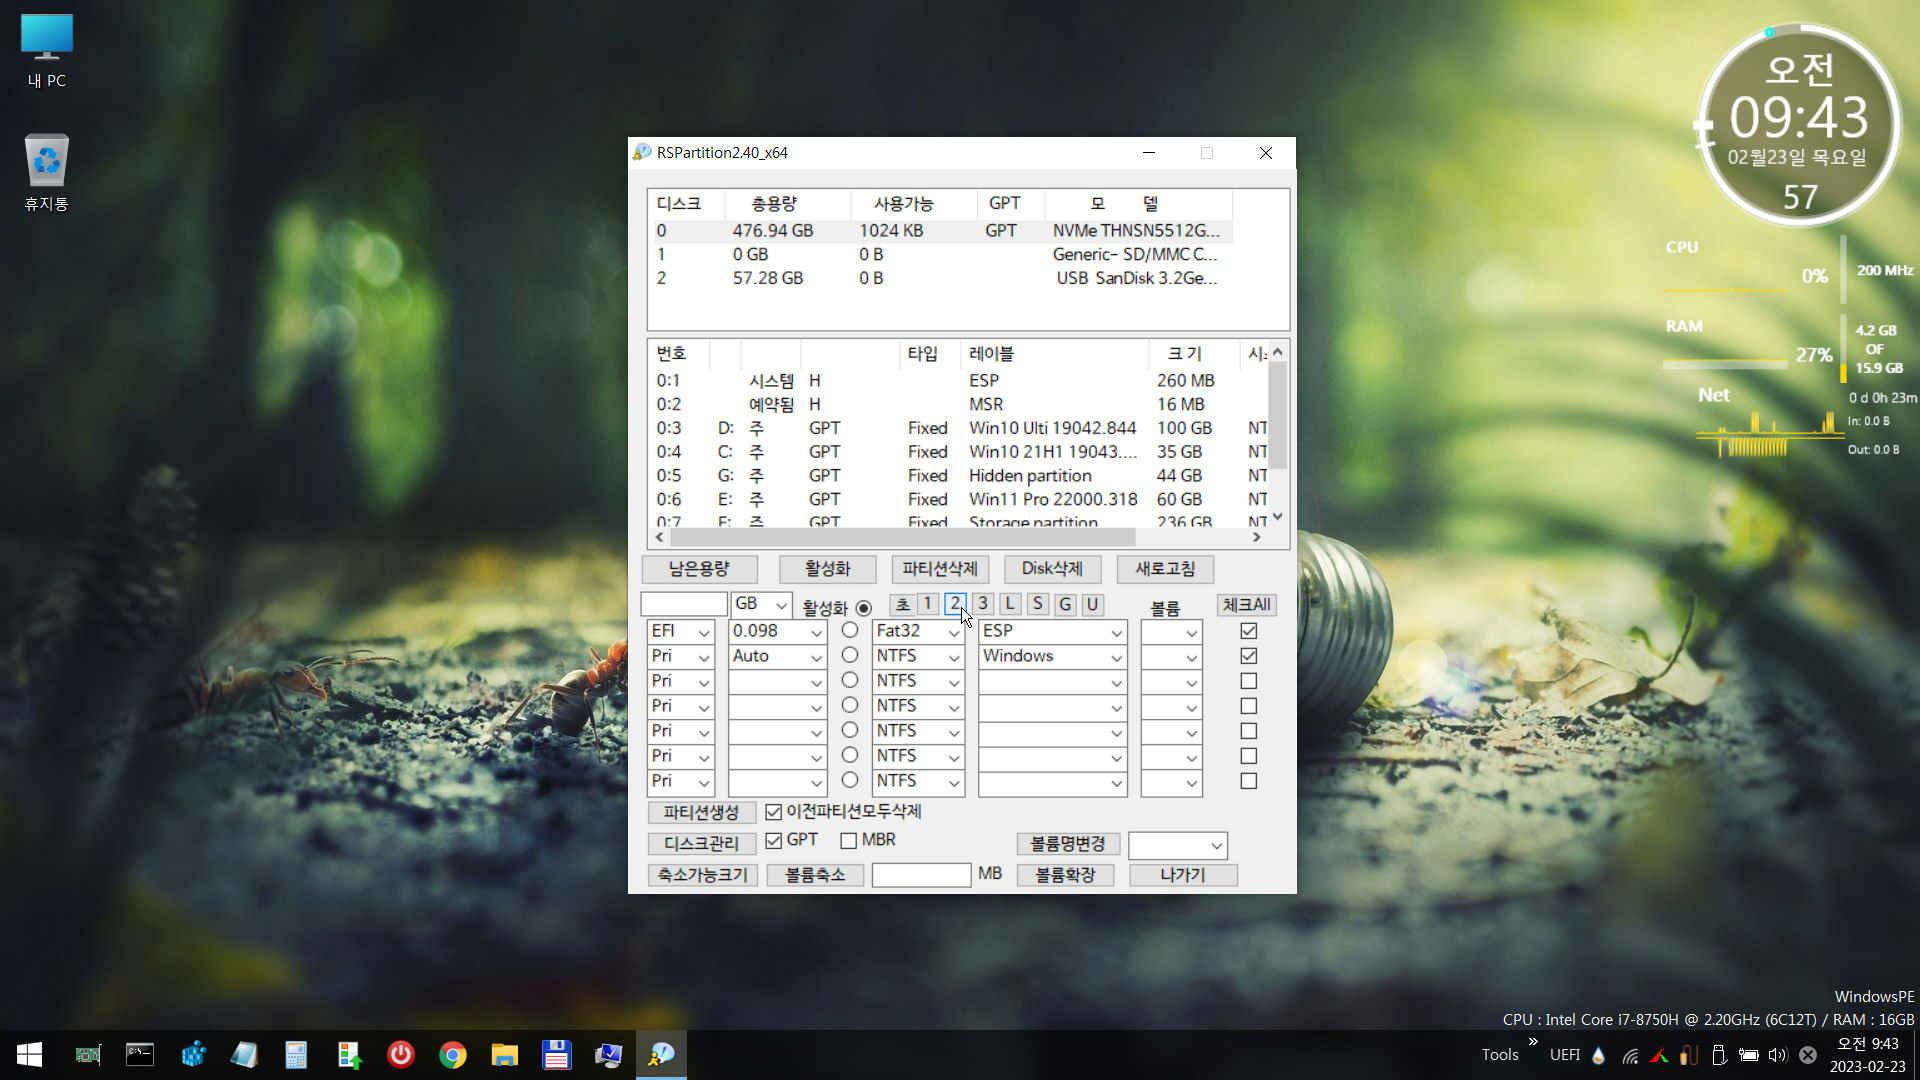The height and width of the screenshot is (1080, 1920).
Task: Open File Explorer from taskbar
Action: click(505, 1055)
